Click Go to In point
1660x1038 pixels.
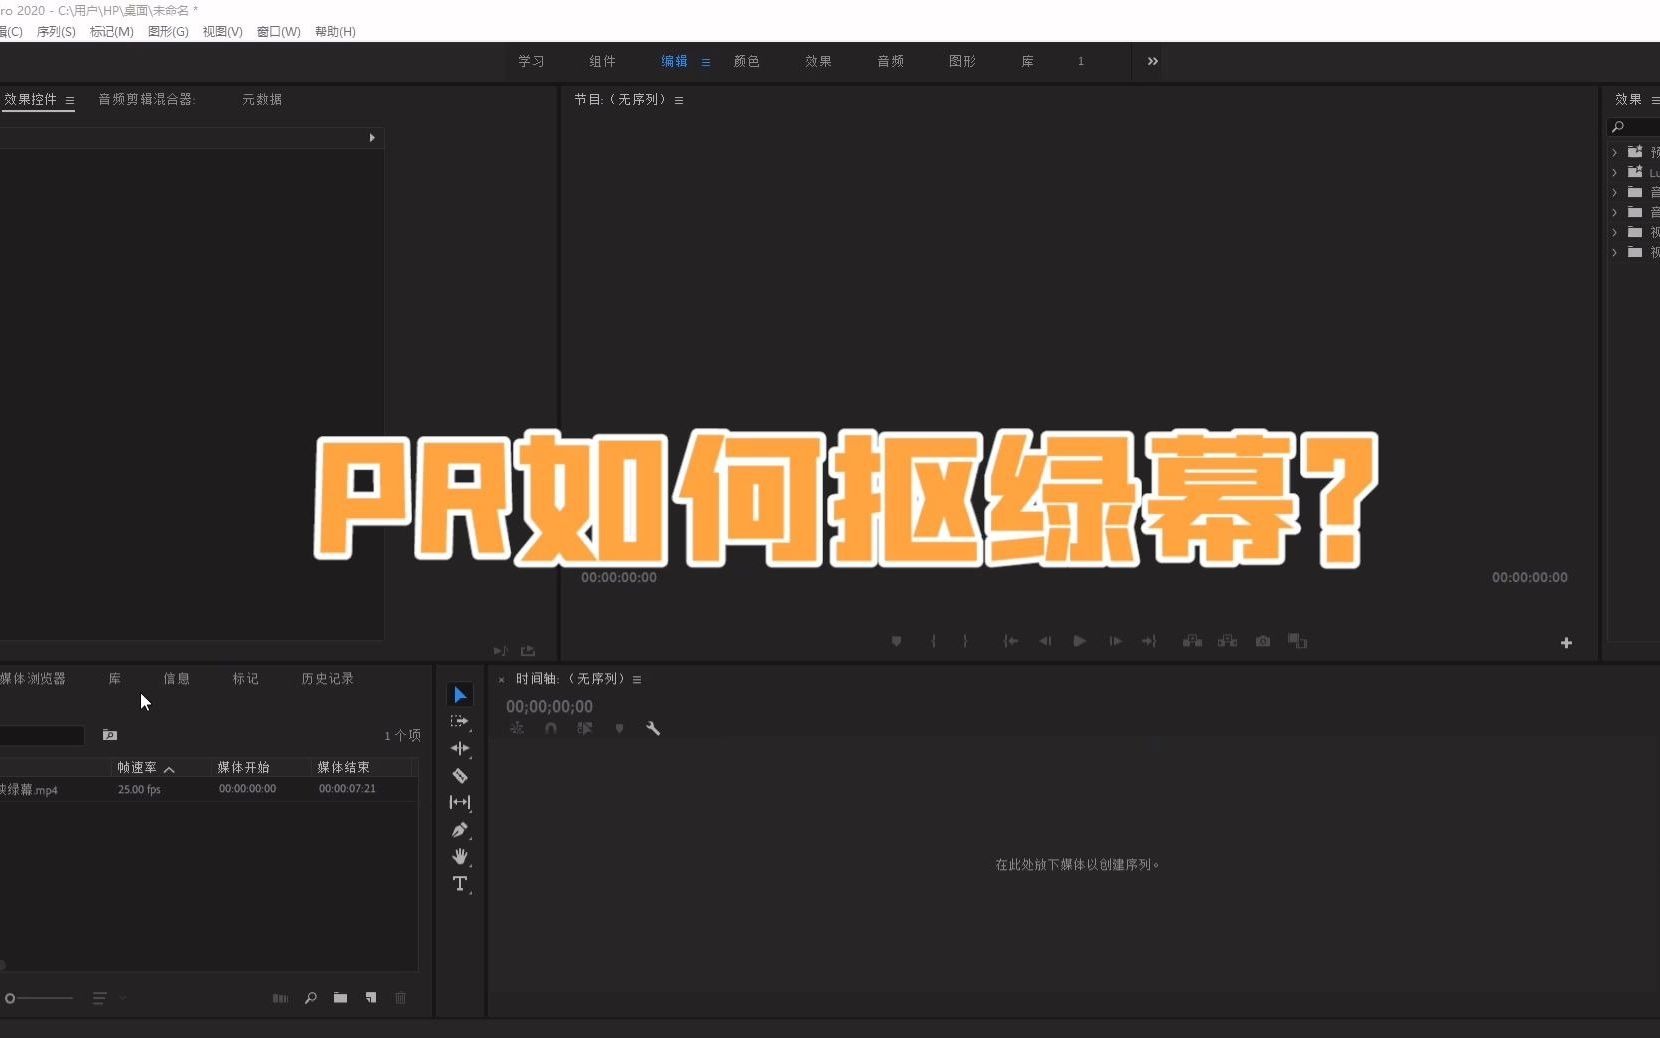pyautogui.click(x=1011, y=641)
